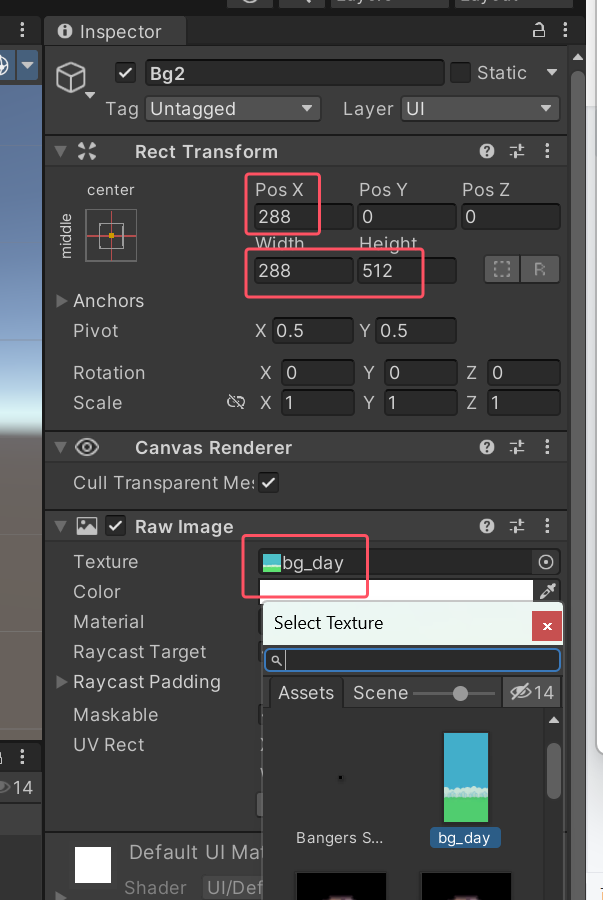Image resolution: width=603 pixels, height=900 pixels.
Task: Select the Assets tab in texture picker
Action: 305,693
